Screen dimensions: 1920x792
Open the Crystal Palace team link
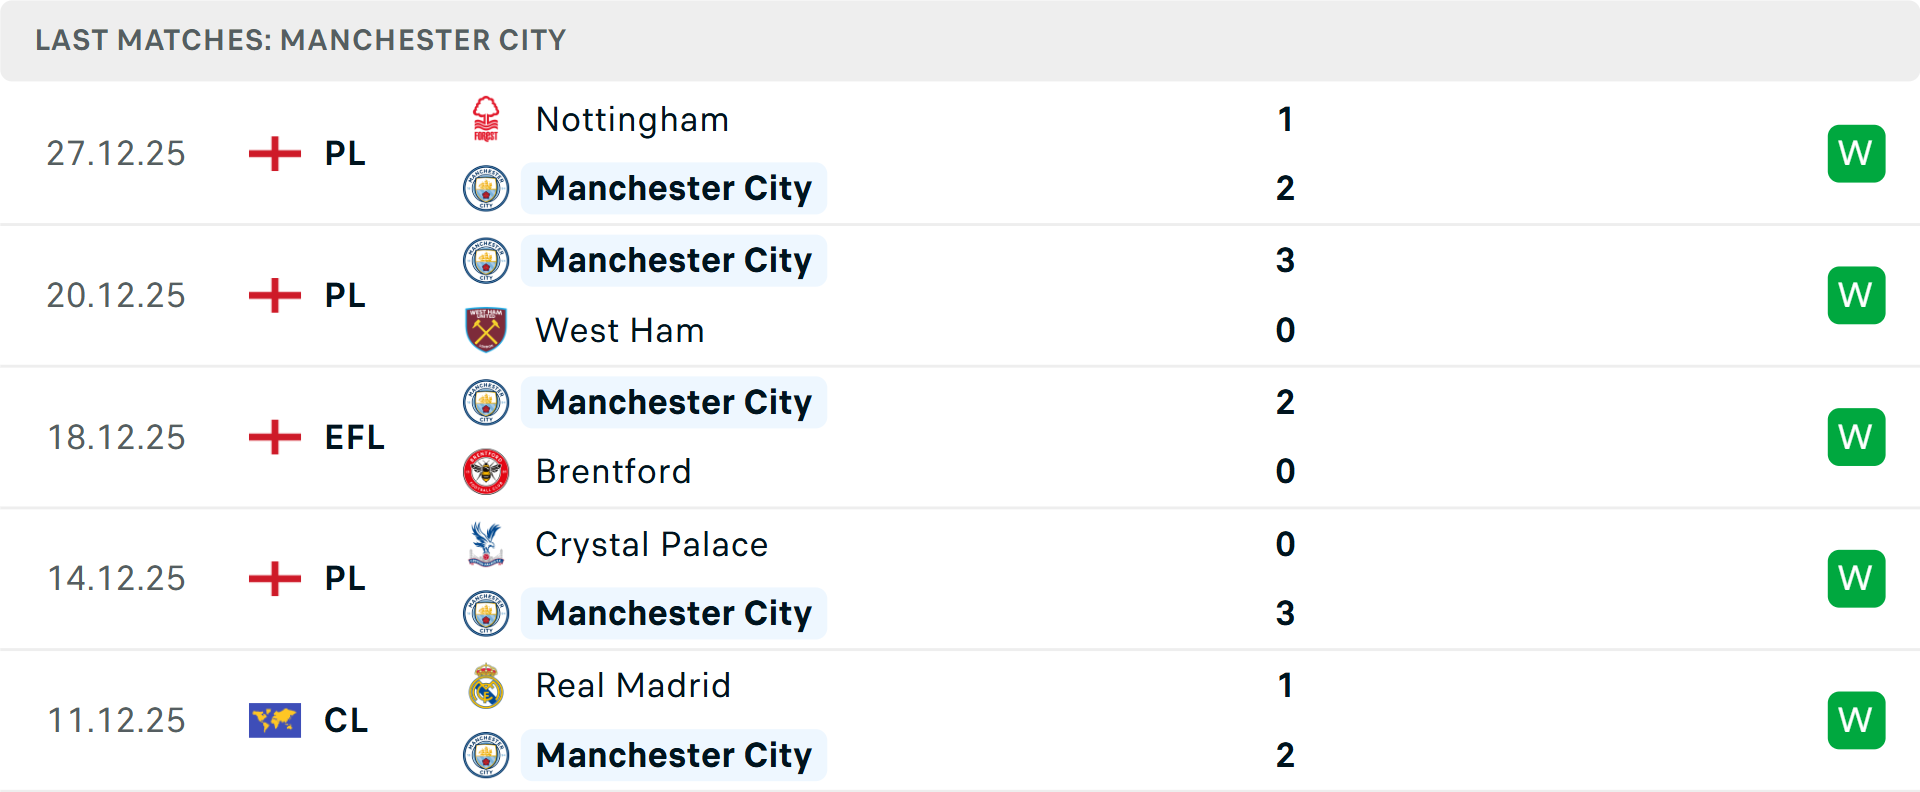click(651, 544)
